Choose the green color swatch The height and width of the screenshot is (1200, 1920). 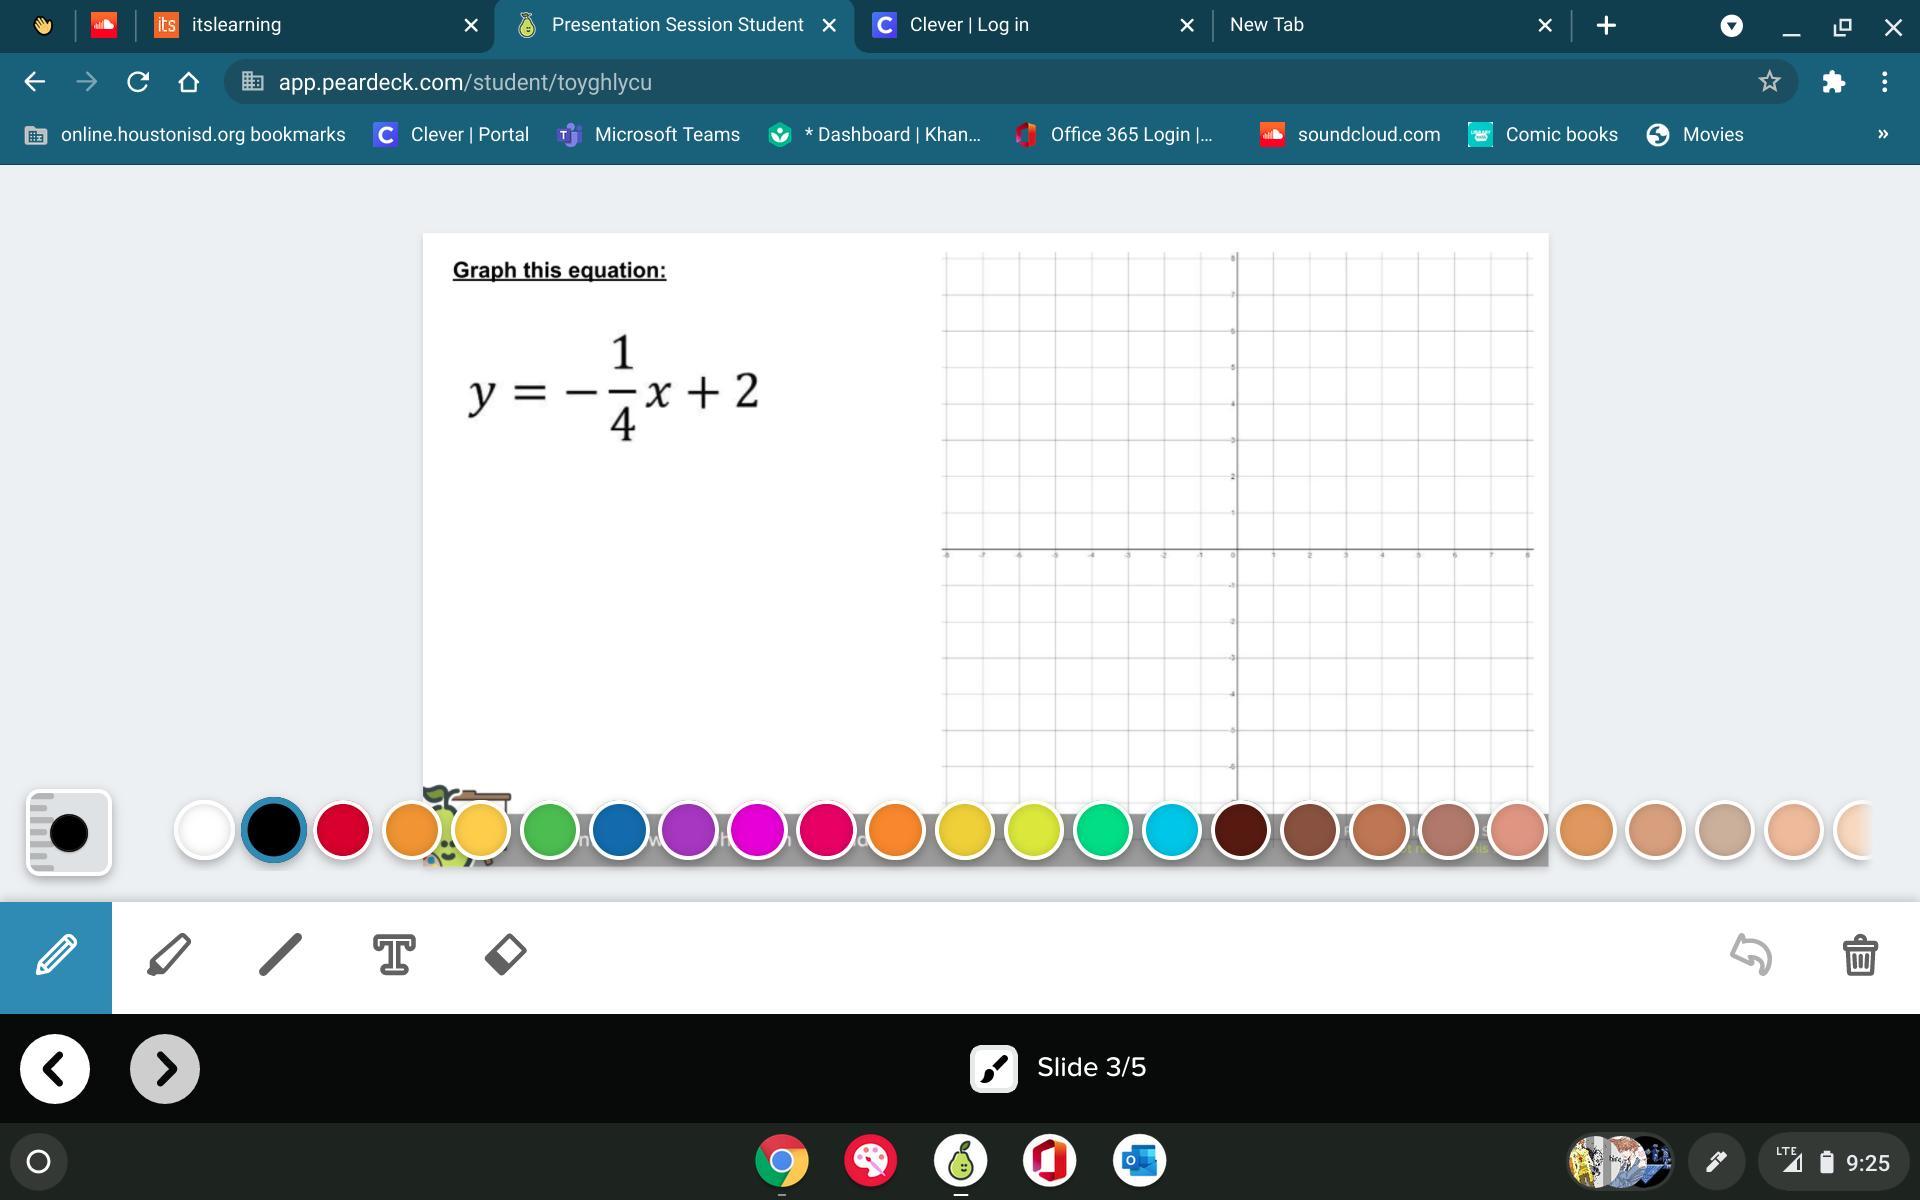[x=550, y=830]
